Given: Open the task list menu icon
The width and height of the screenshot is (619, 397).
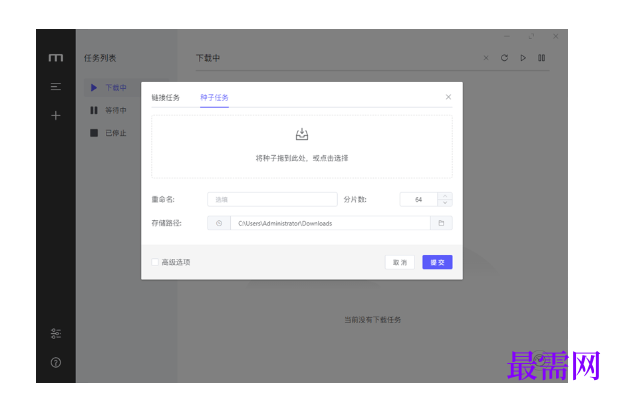Looking at the screenshot, I should [x=56, y=86].
